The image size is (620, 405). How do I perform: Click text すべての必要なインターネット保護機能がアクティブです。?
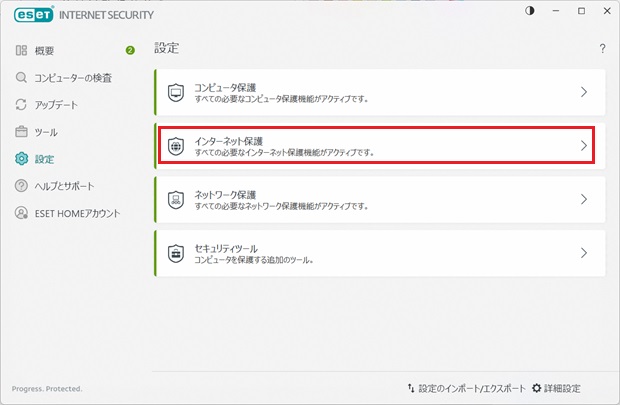284,152
